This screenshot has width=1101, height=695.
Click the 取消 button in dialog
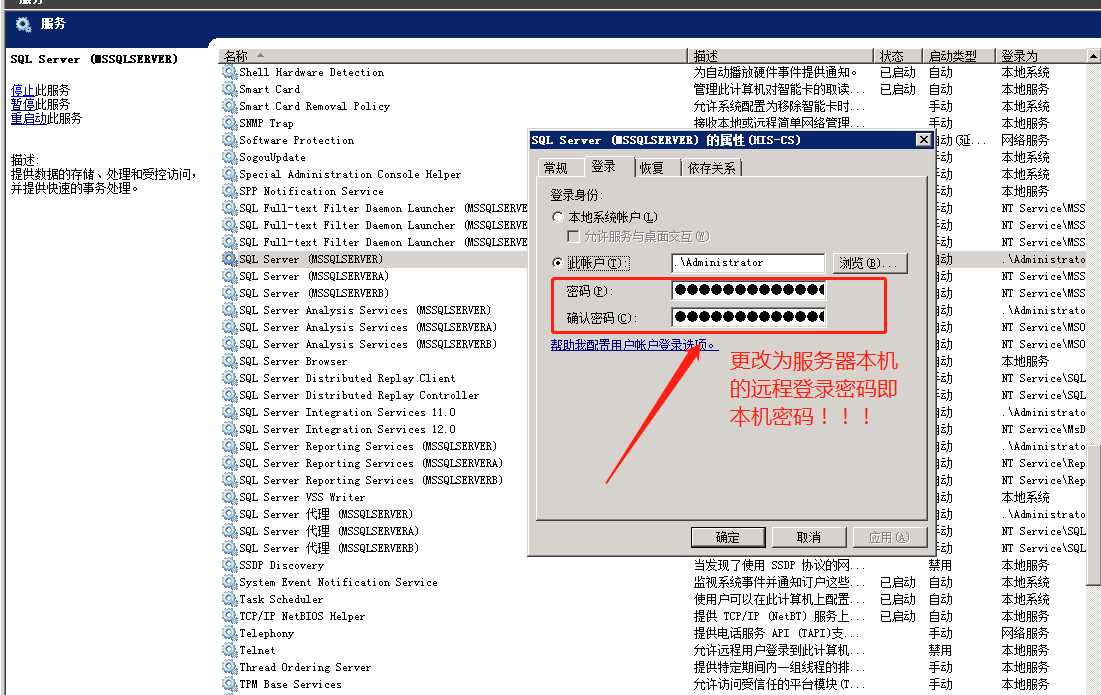click(x=809, y=537)
